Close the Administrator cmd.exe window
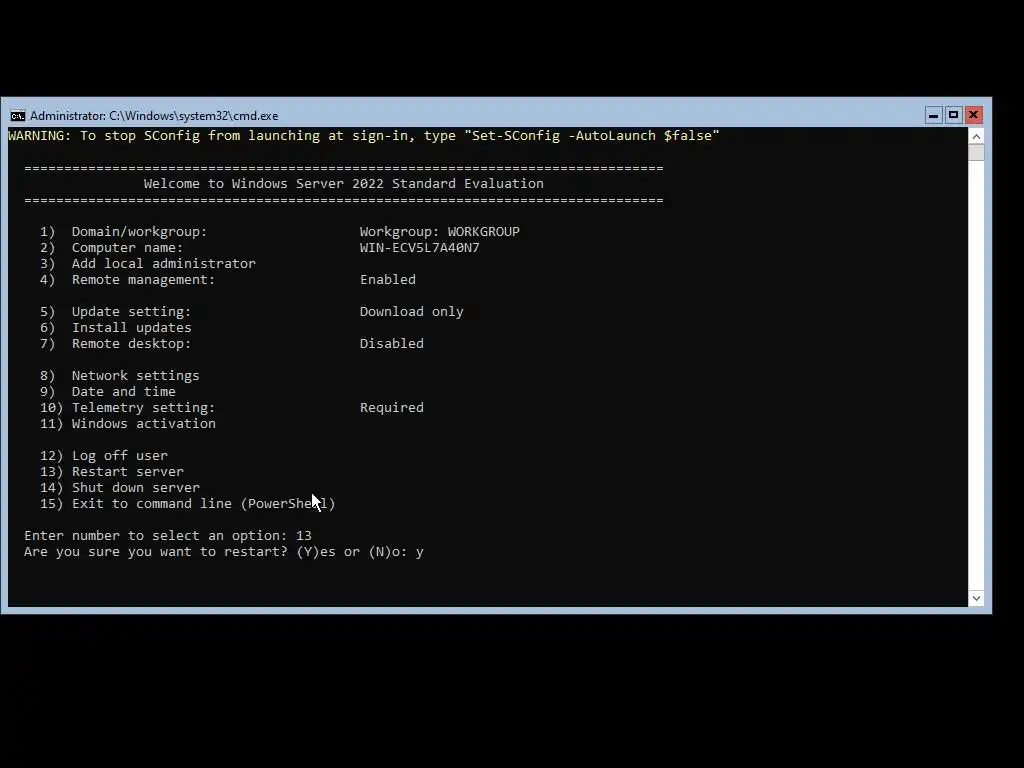1024x768 pixels. [973, 115]
